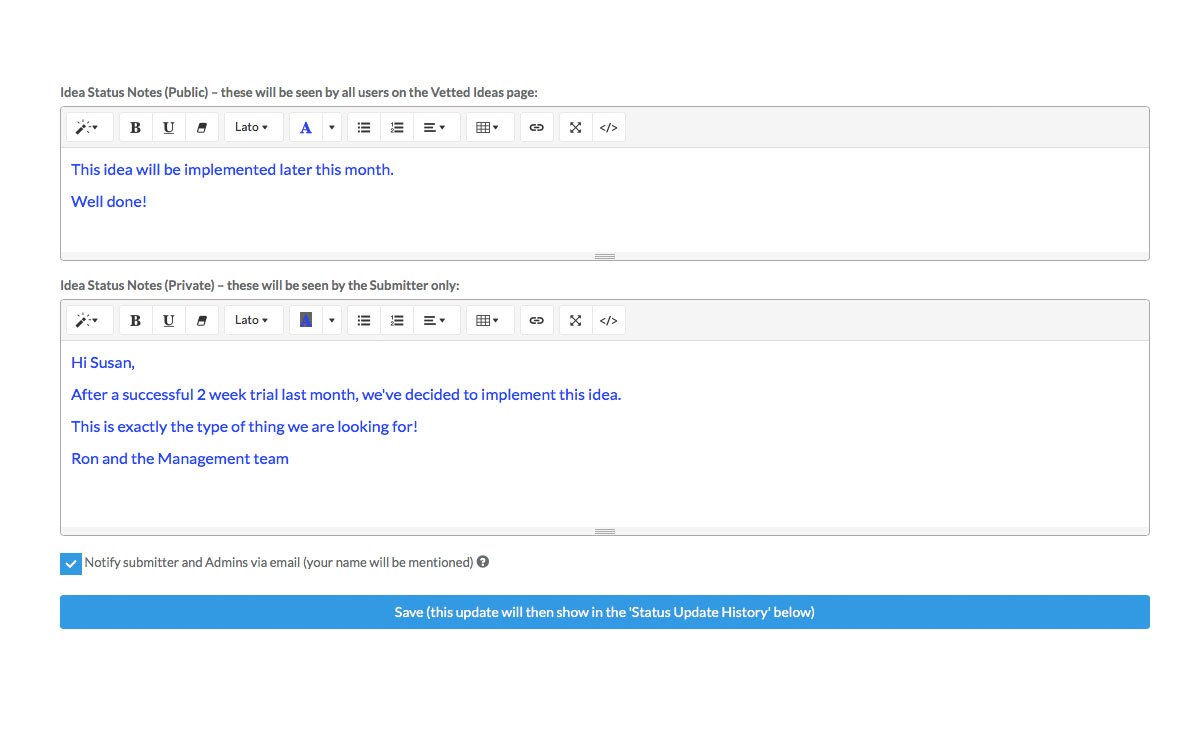Open code view in Private notes toolbar
The width and height of the screenshot is (1186, 738).
[609, 320]
